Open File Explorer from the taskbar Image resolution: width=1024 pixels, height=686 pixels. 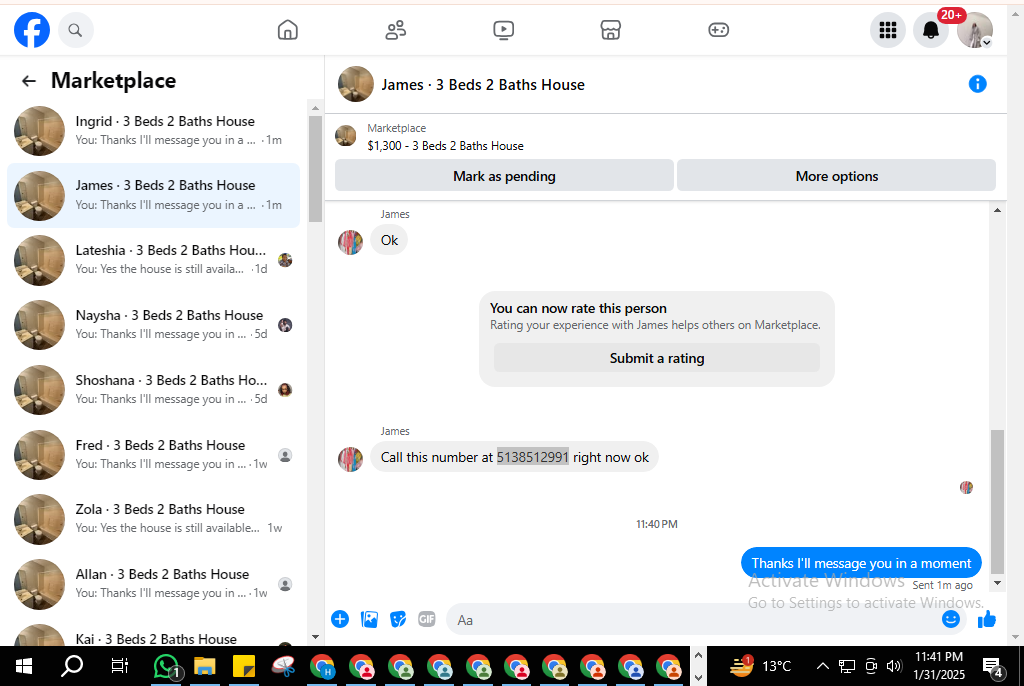coord(205,666)
